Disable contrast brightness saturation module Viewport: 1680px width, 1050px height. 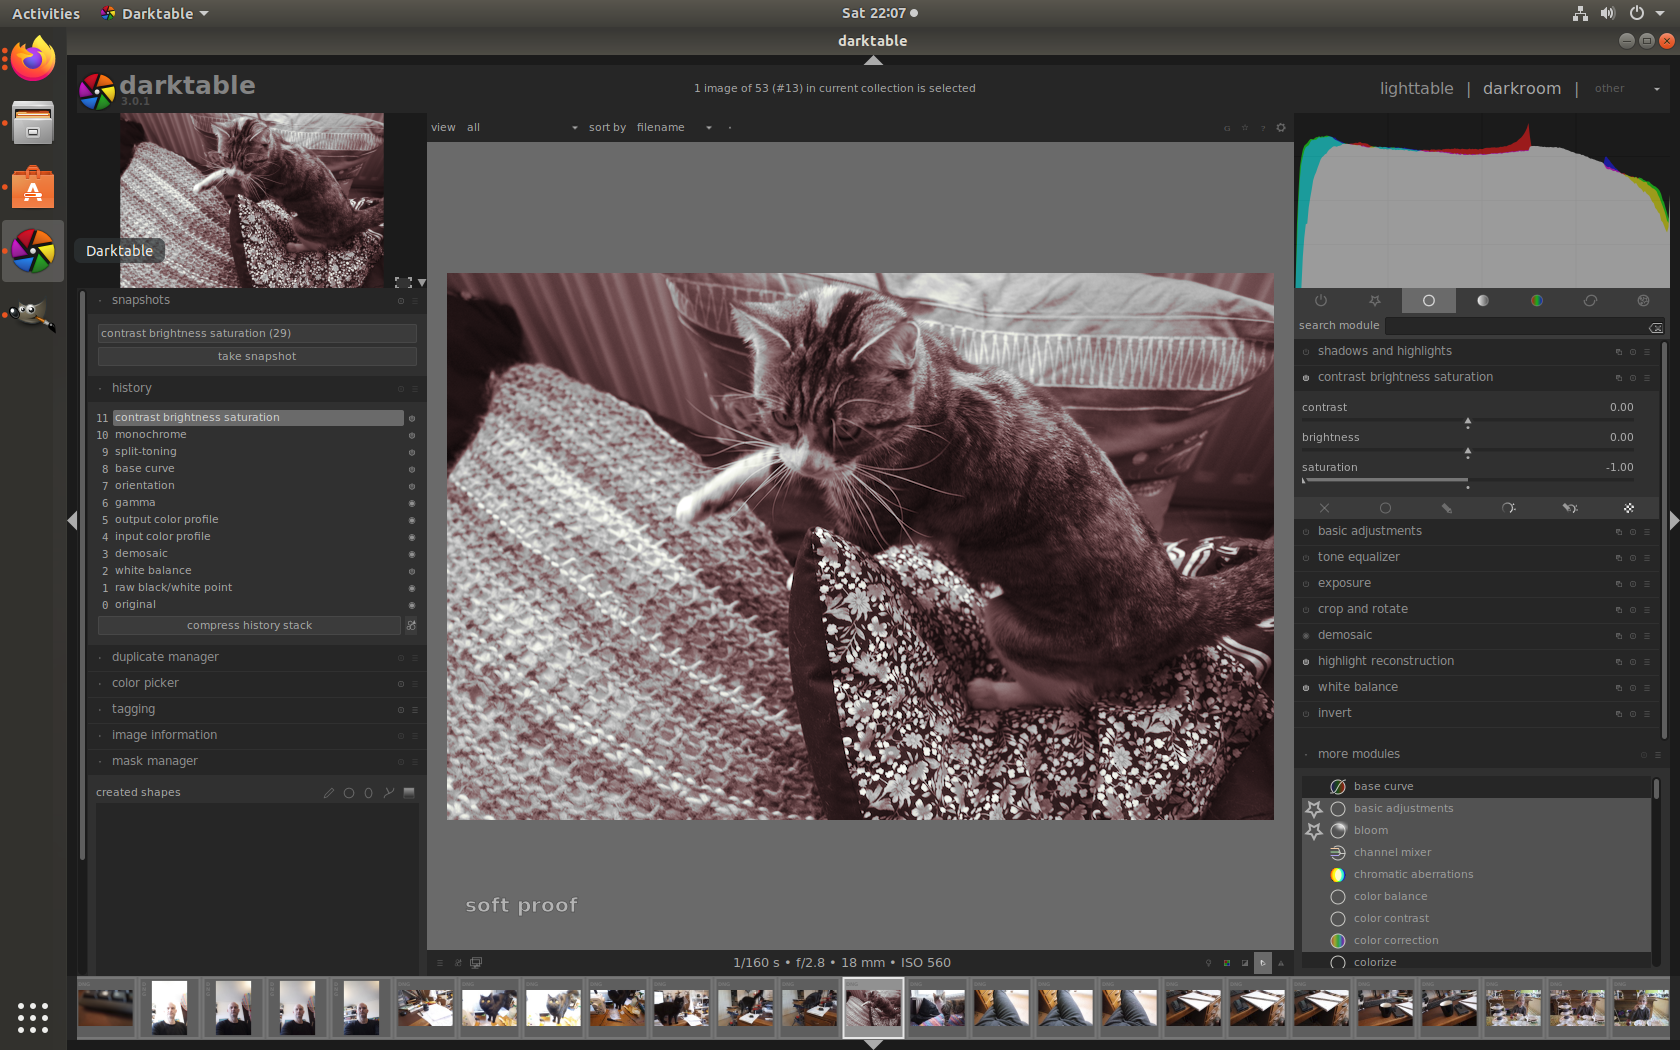click(x=1306, y=378)
